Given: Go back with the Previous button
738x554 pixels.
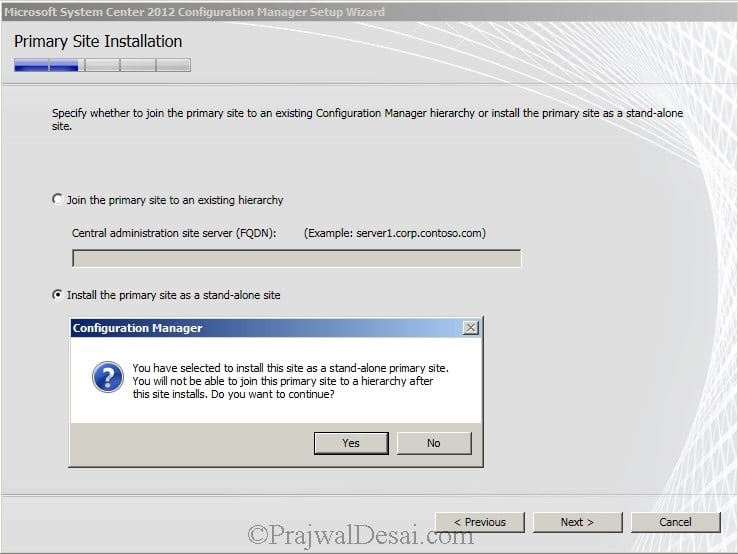Looking at the screenshot, I should pos(480,522).
